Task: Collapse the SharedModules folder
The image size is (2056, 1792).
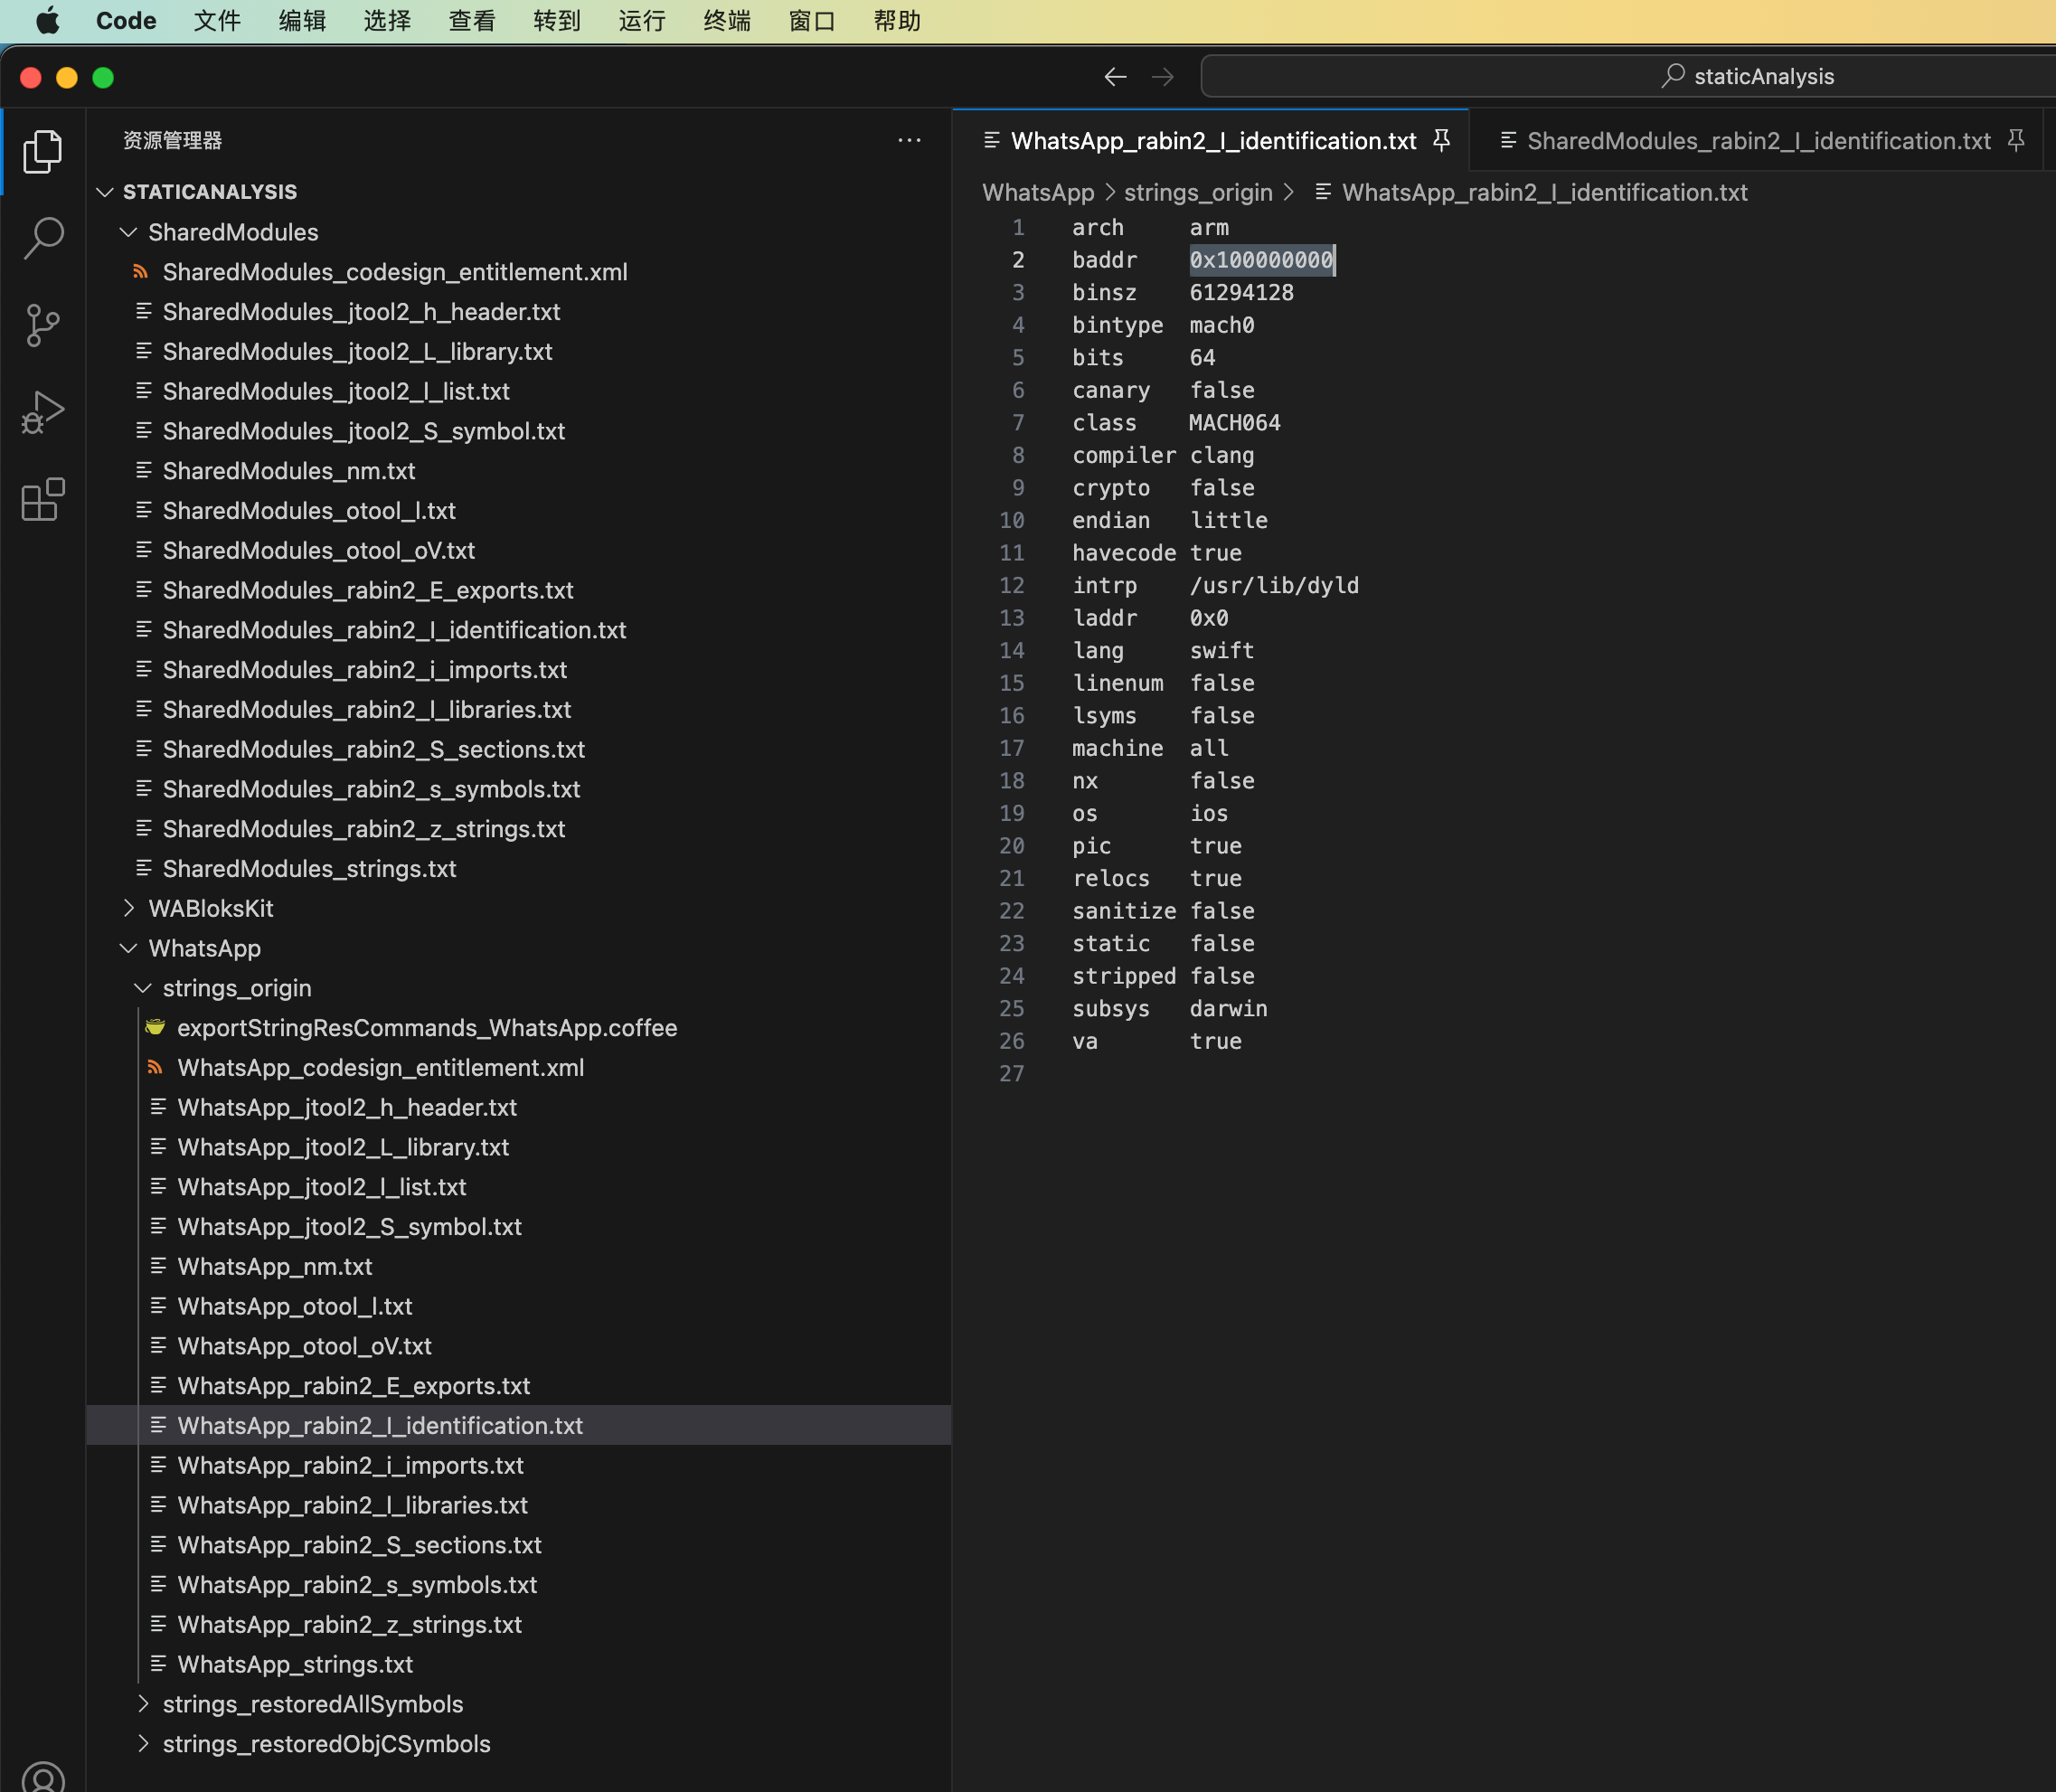Action: (x=129, y=232)
